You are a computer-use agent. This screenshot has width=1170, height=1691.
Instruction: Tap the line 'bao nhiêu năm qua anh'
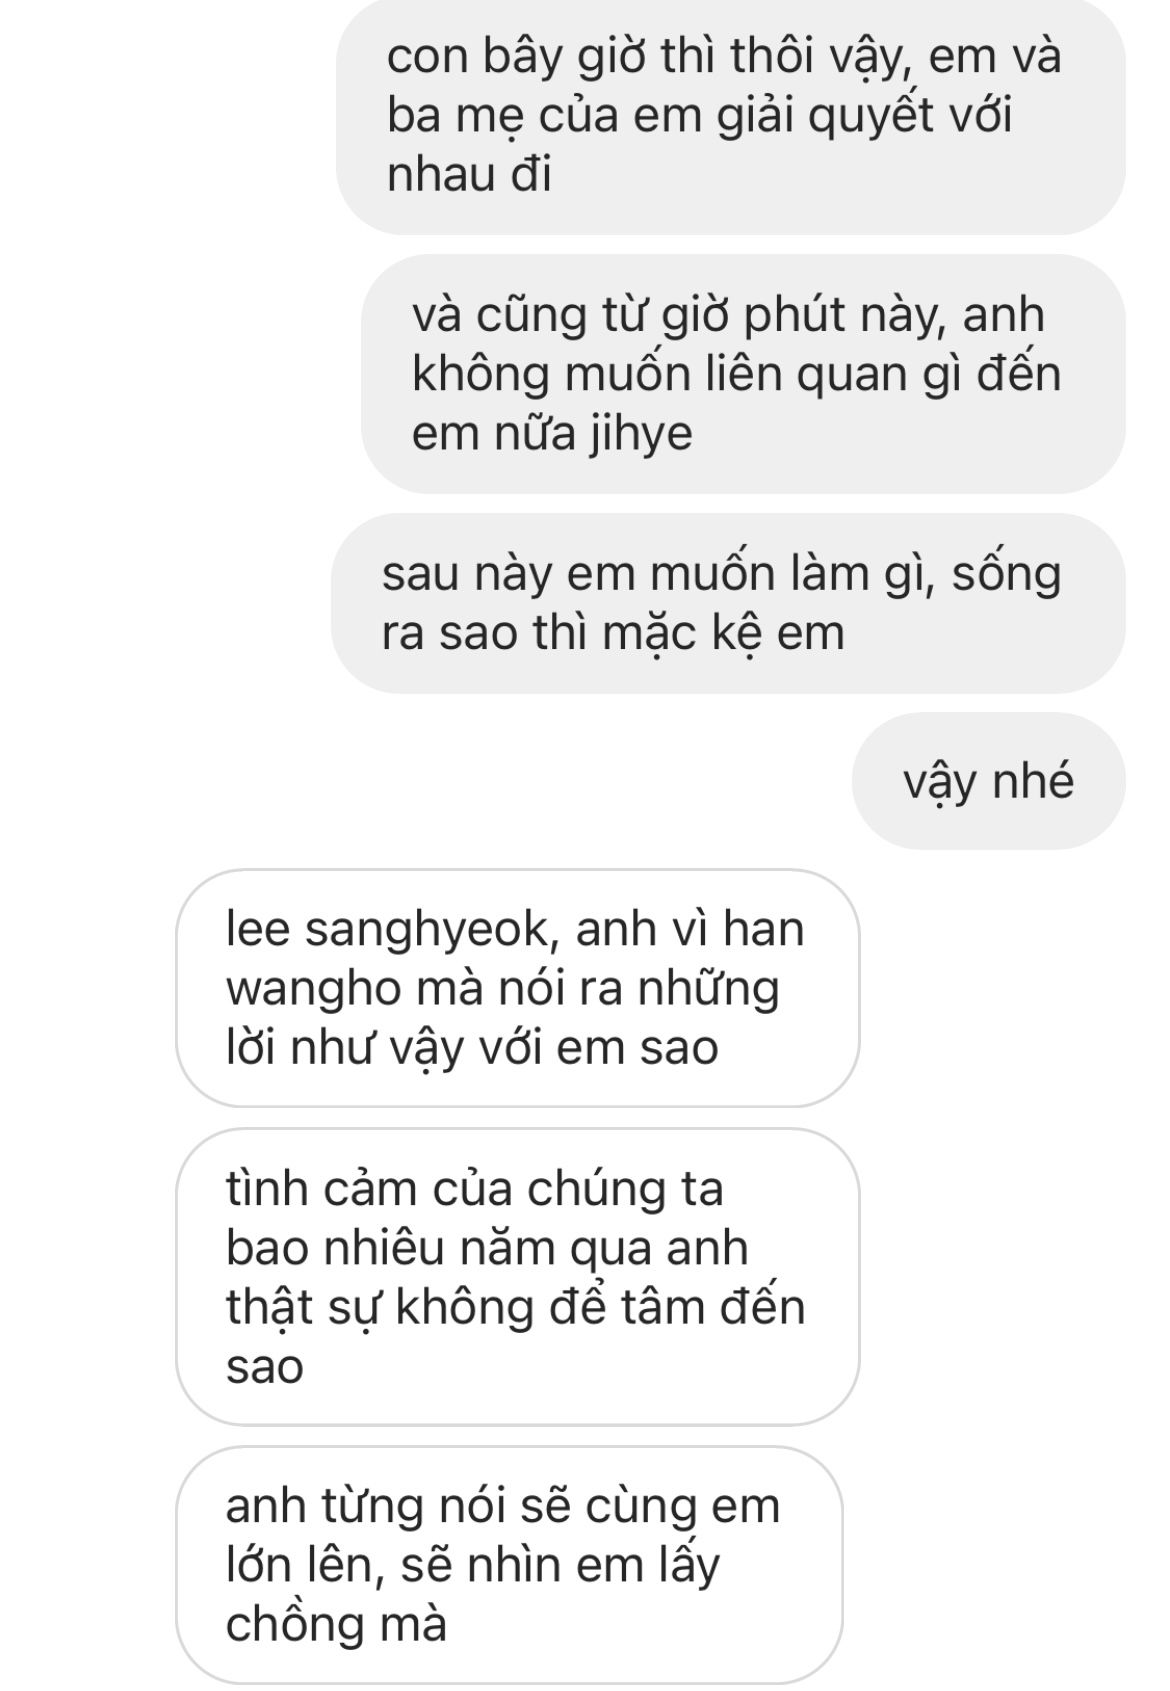[x=487, y=1248]
